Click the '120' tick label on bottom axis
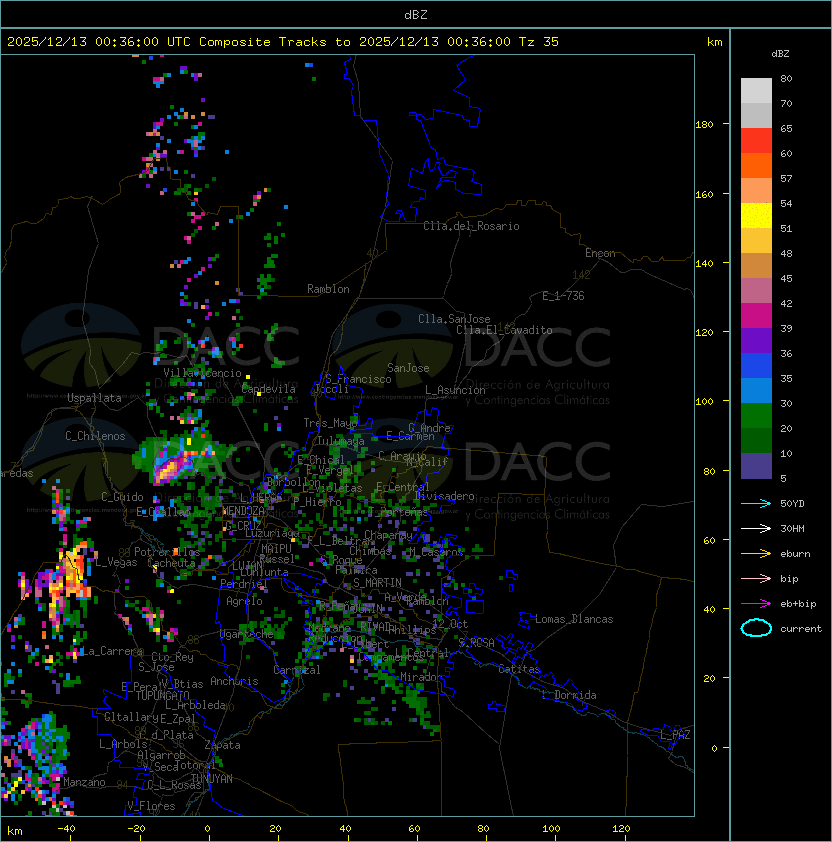Screen dimensions: 832x842 [621, 829]
